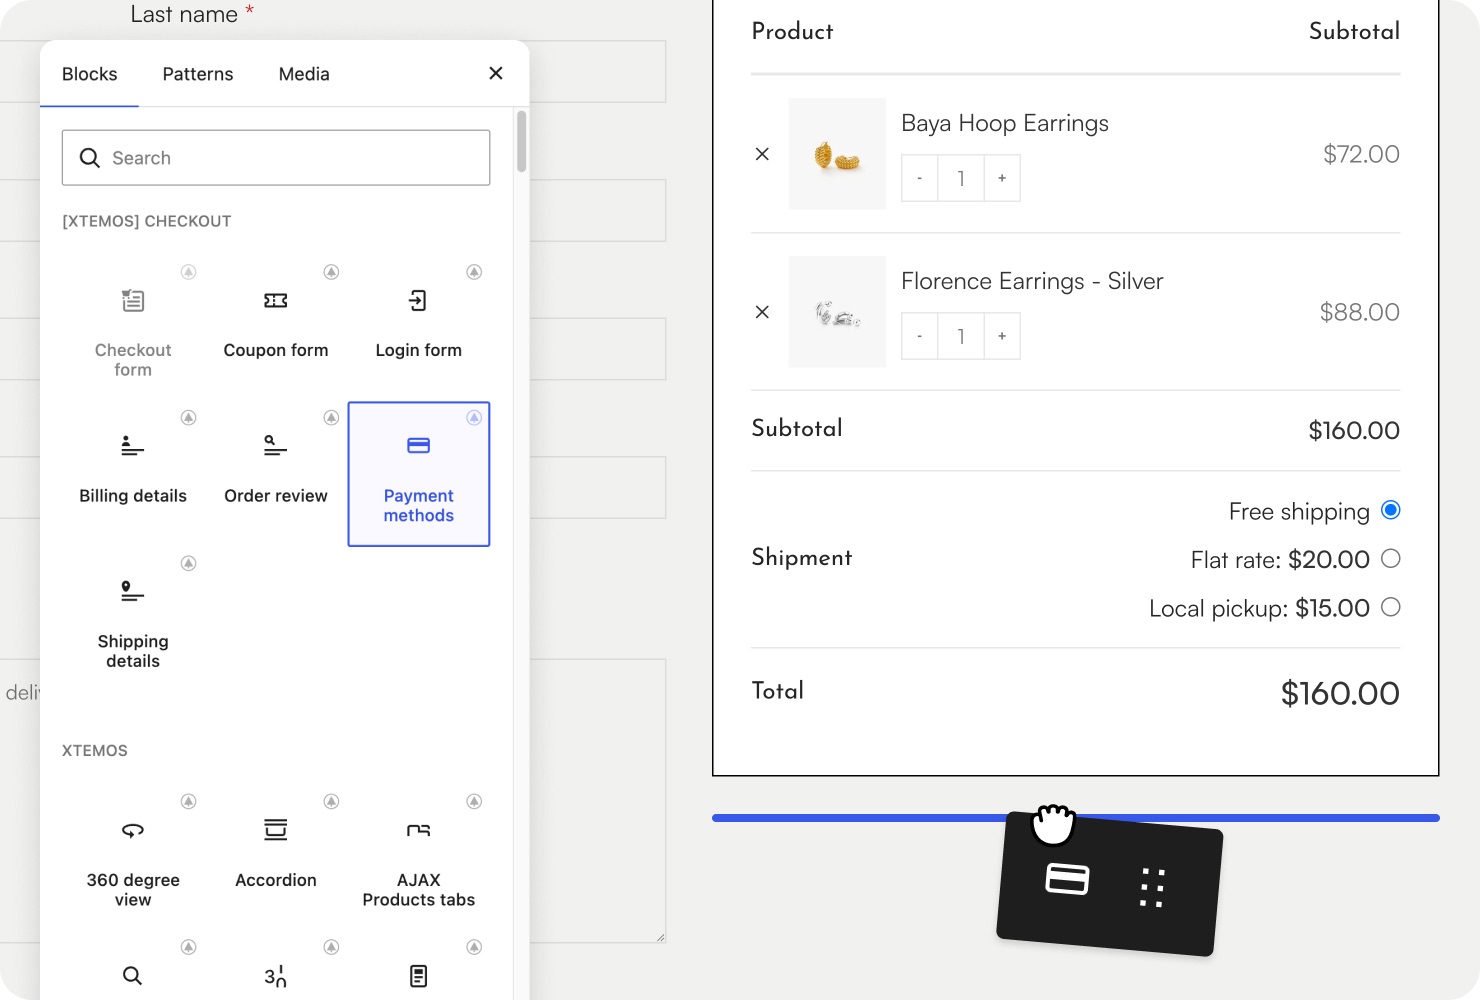
Task: Click the document block icon at bottom right of list
Action: pyautogui.click(x=419, y=976)
